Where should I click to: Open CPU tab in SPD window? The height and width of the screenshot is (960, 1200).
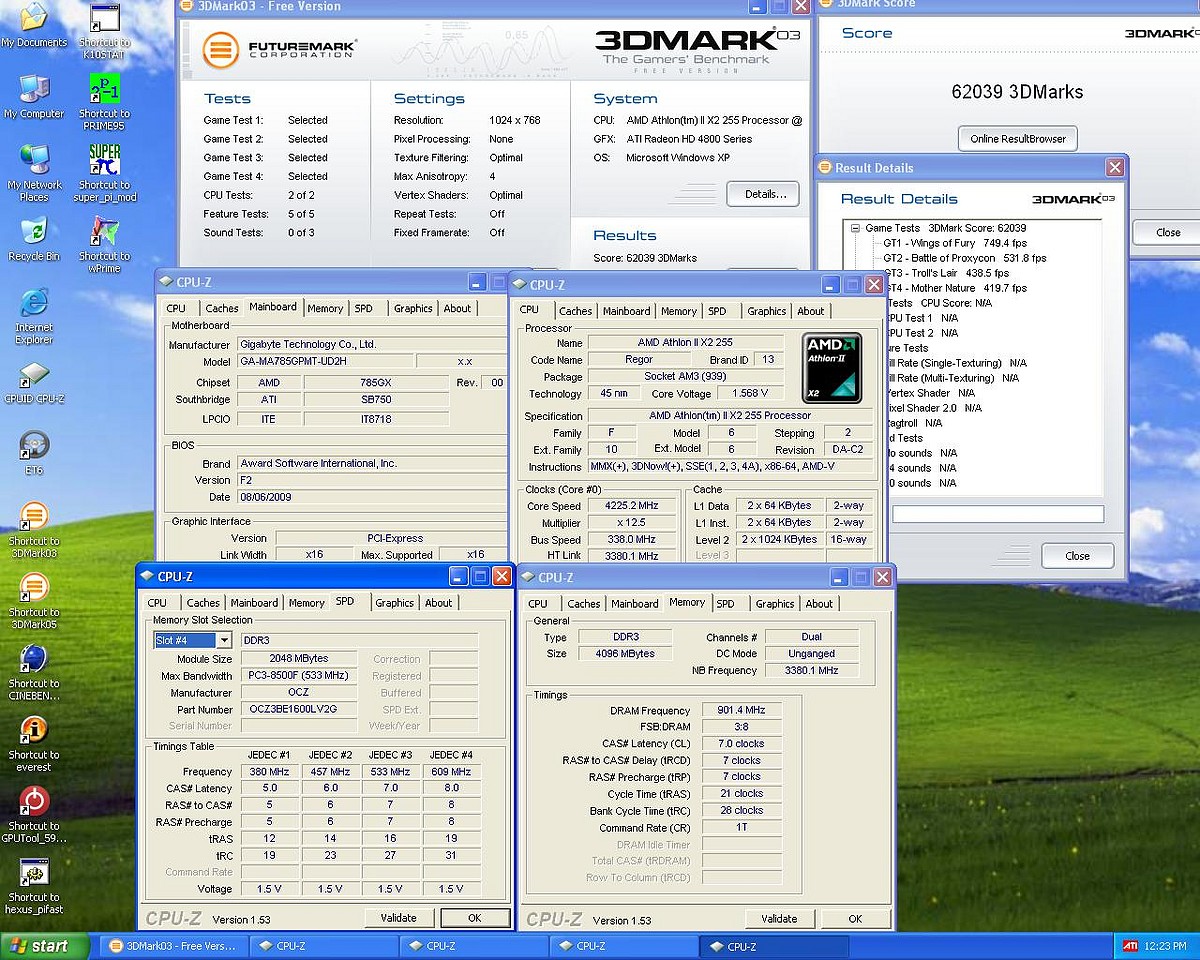(157, 603)
